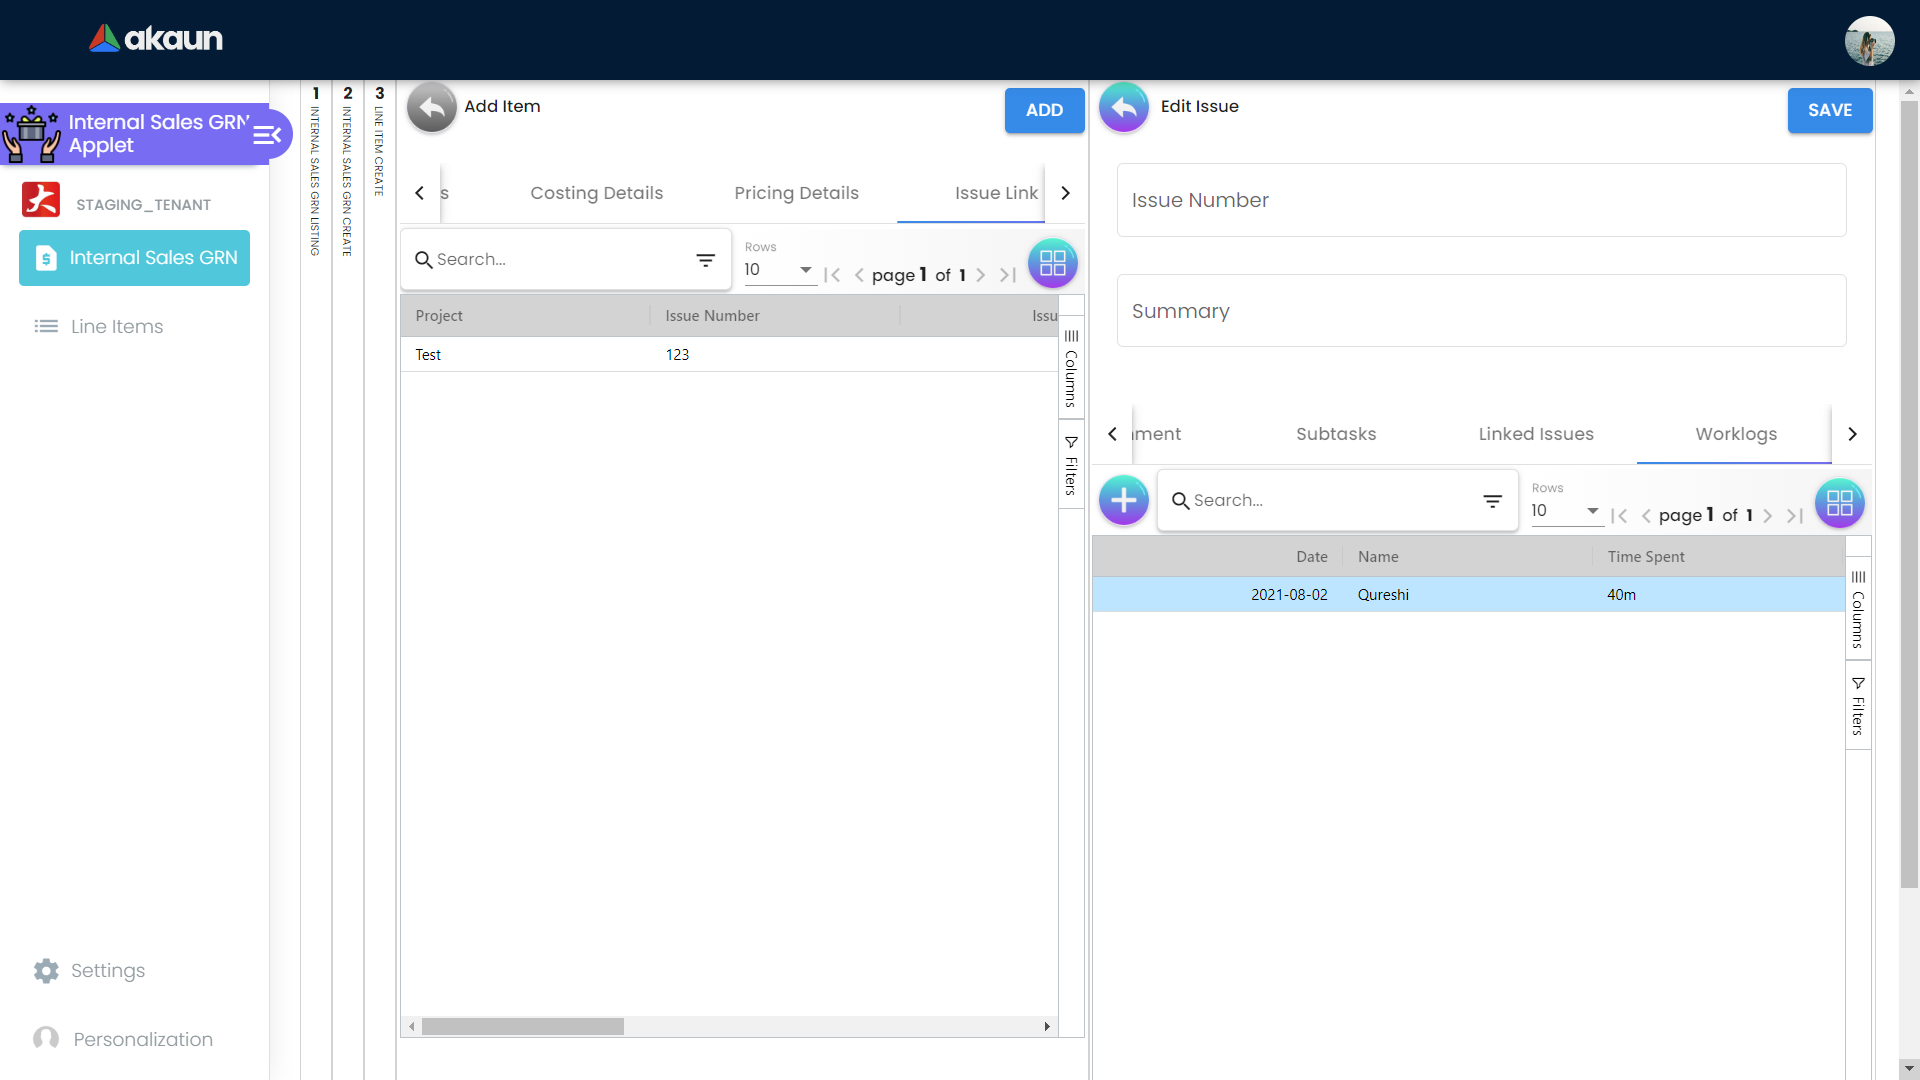Click the ADD button
The image size is (1920, 1080).
pos(1044,110)
